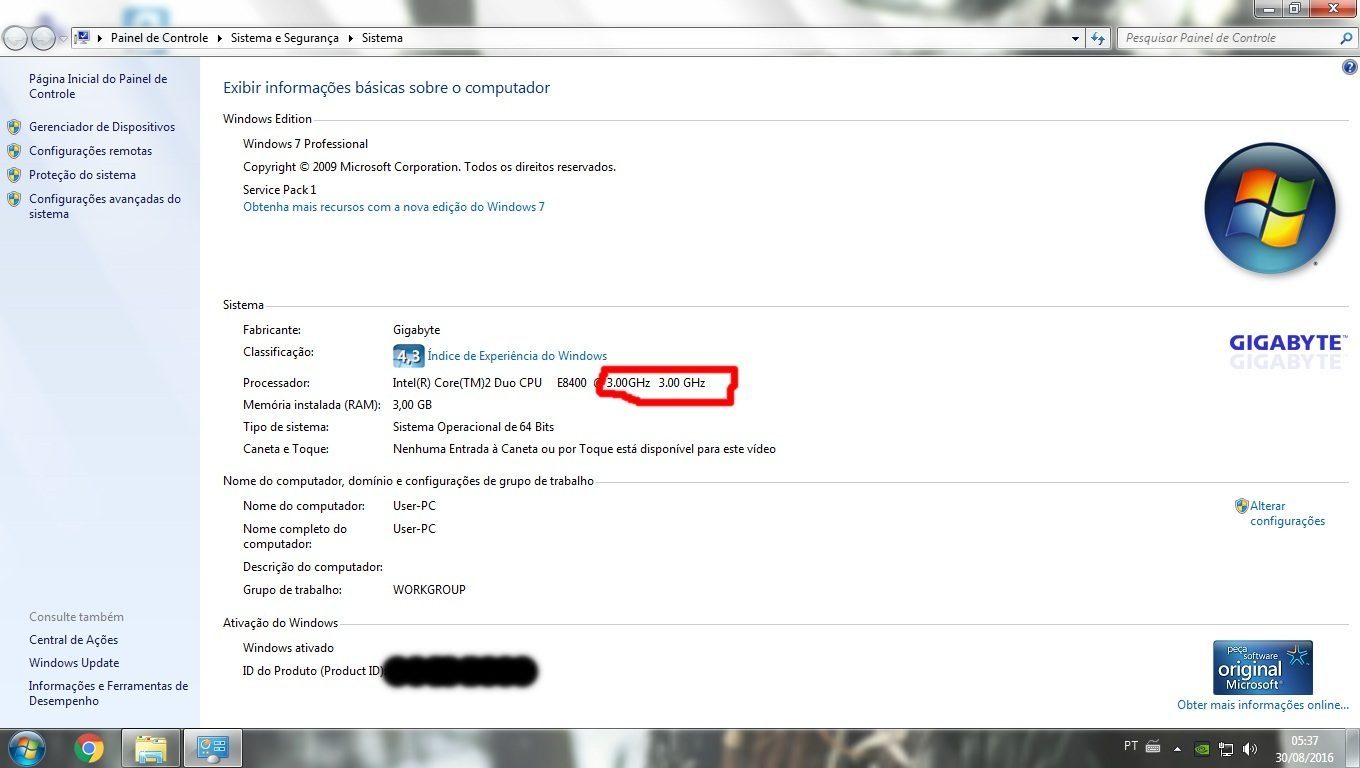The image size is (1360, 768).
Task: Click the Control Panel taskbar button
Action: 213,749
